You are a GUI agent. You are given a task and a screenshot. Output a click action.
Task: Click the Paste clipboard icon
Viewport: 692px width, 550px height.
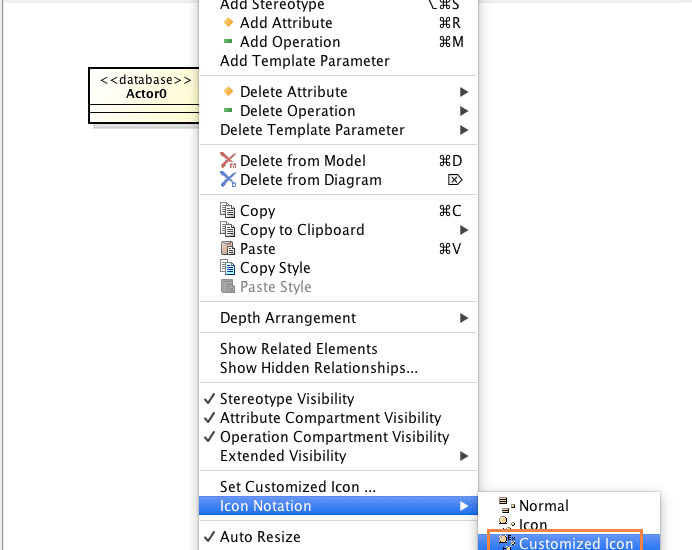[228, 249]
